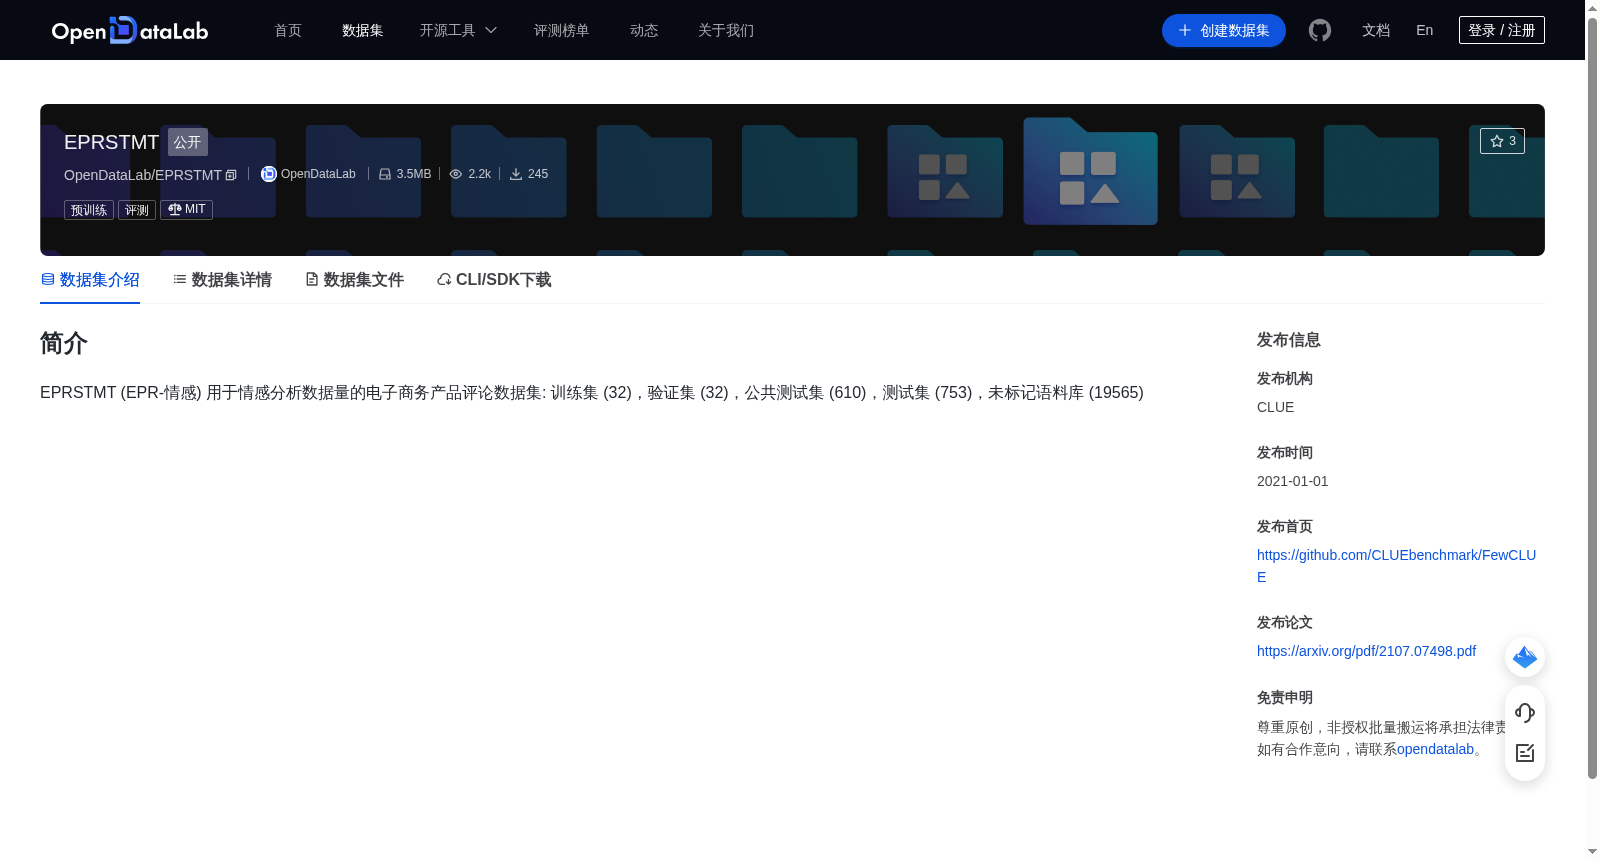The width and height of the screenshot is (1600, 861).
Task: Switch language to En
Action: (1424, 30)
